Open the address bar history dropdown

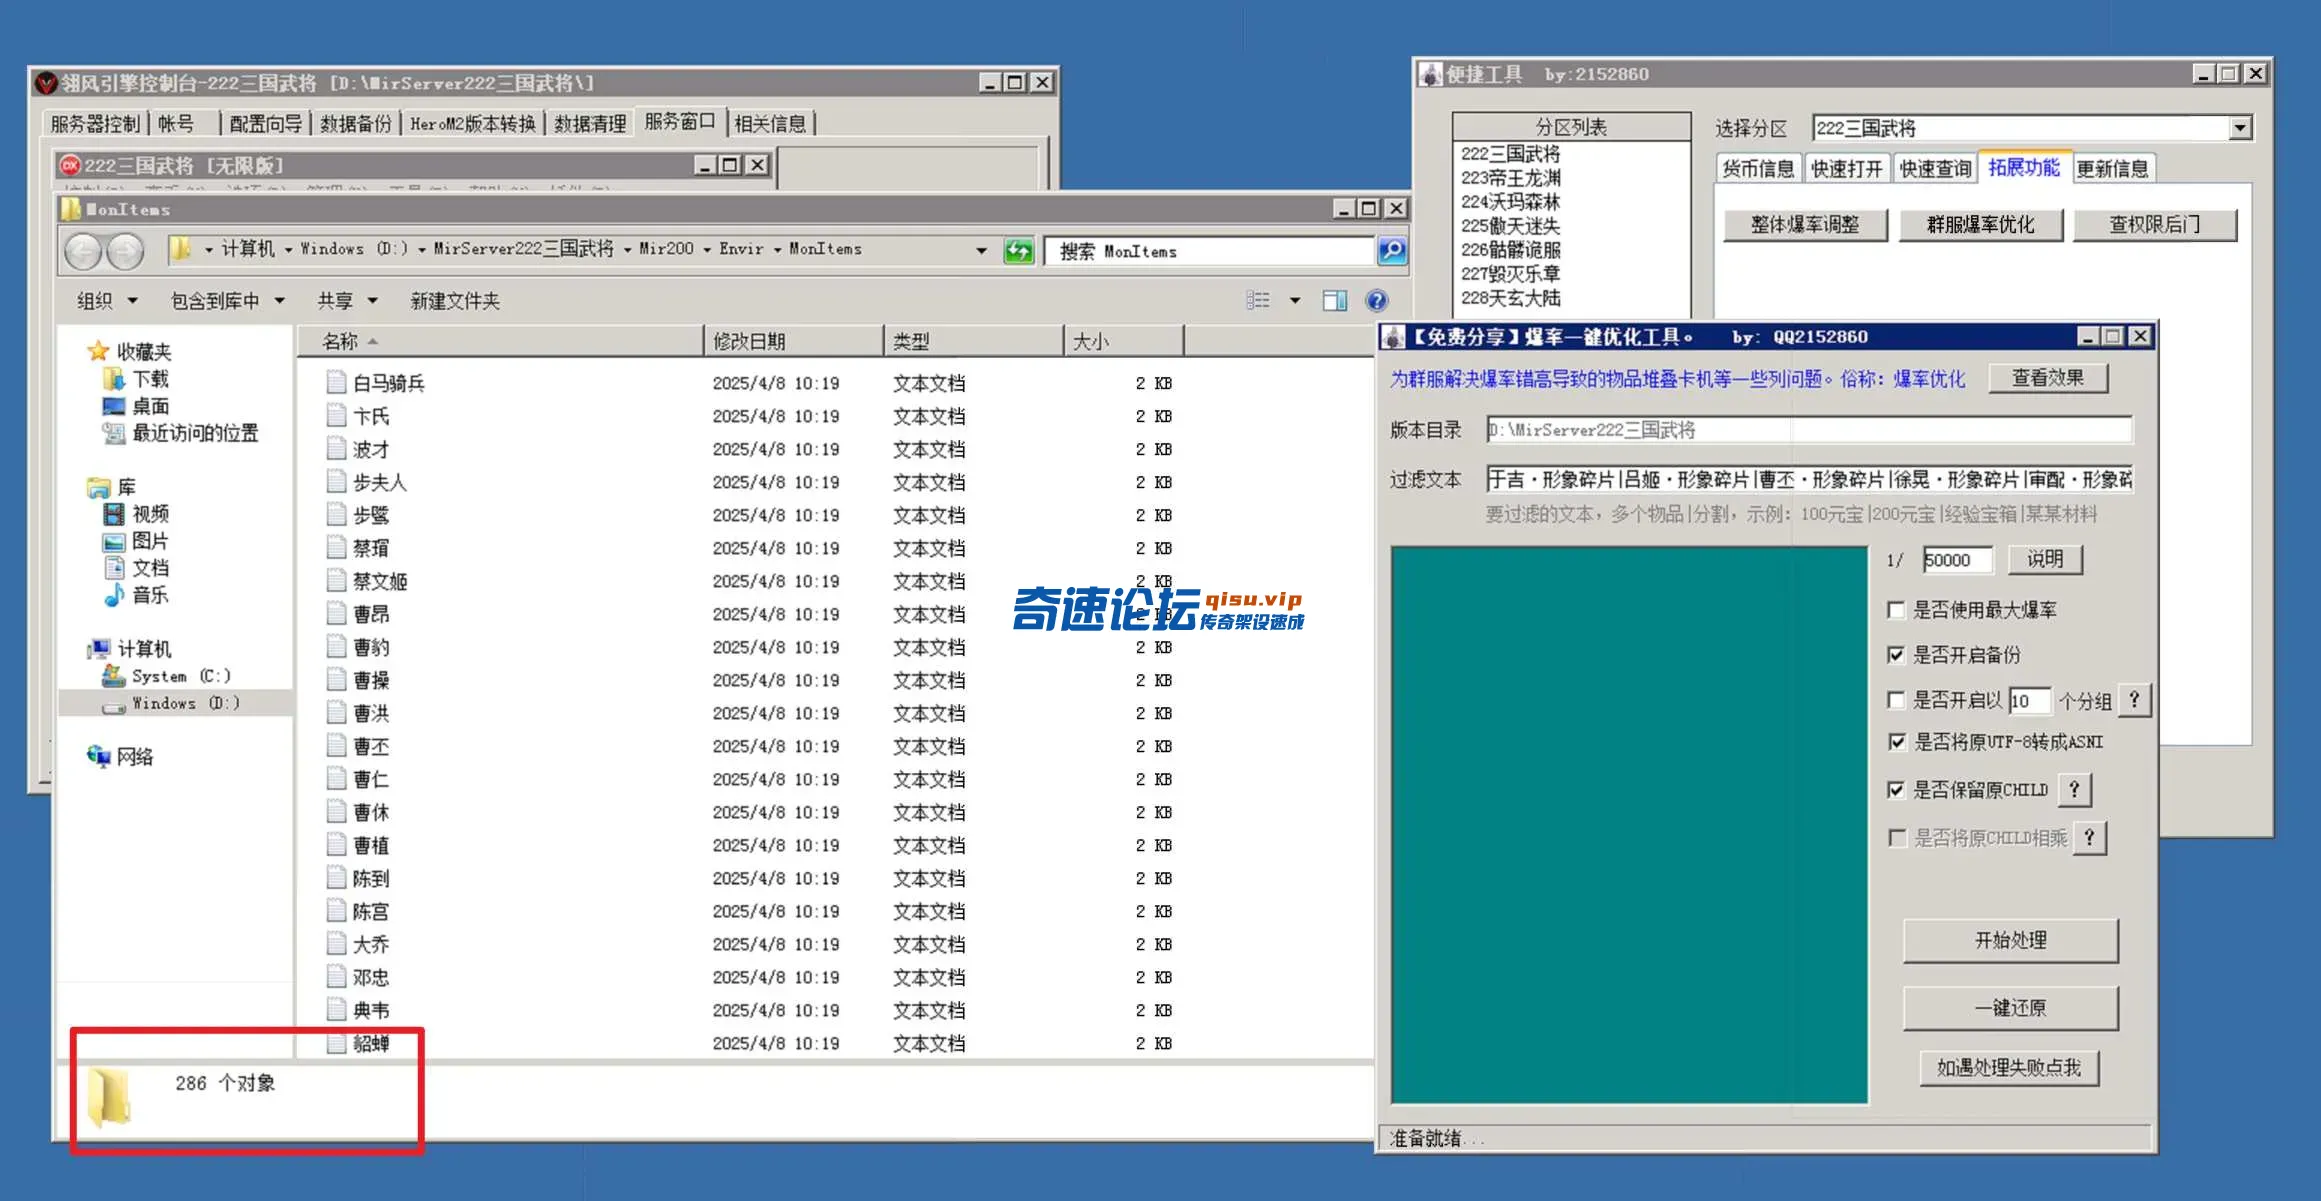pyautogui.click(x=982, y=251)
